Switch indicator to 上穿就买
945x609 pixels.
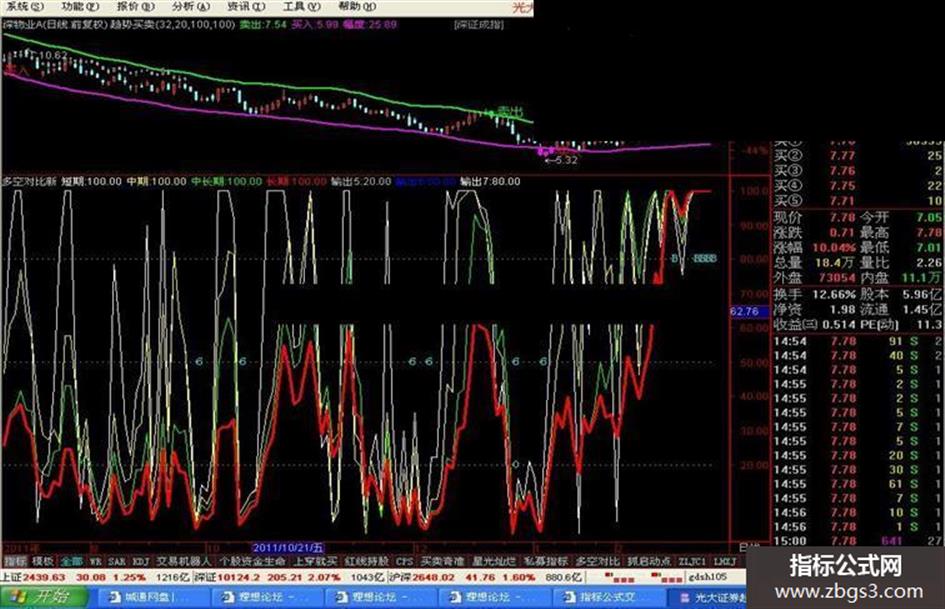tap(315, 561)
